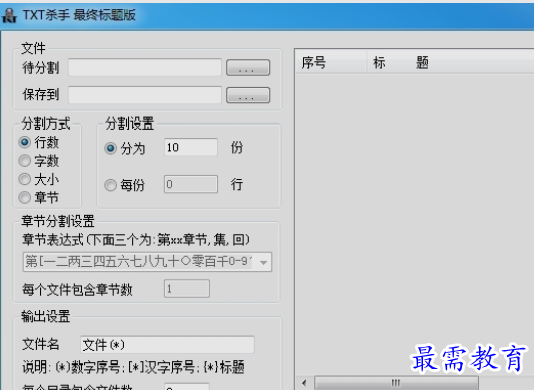Select the 行数 split mode radio button
The image size is (534, 390).
coord(25,142)
